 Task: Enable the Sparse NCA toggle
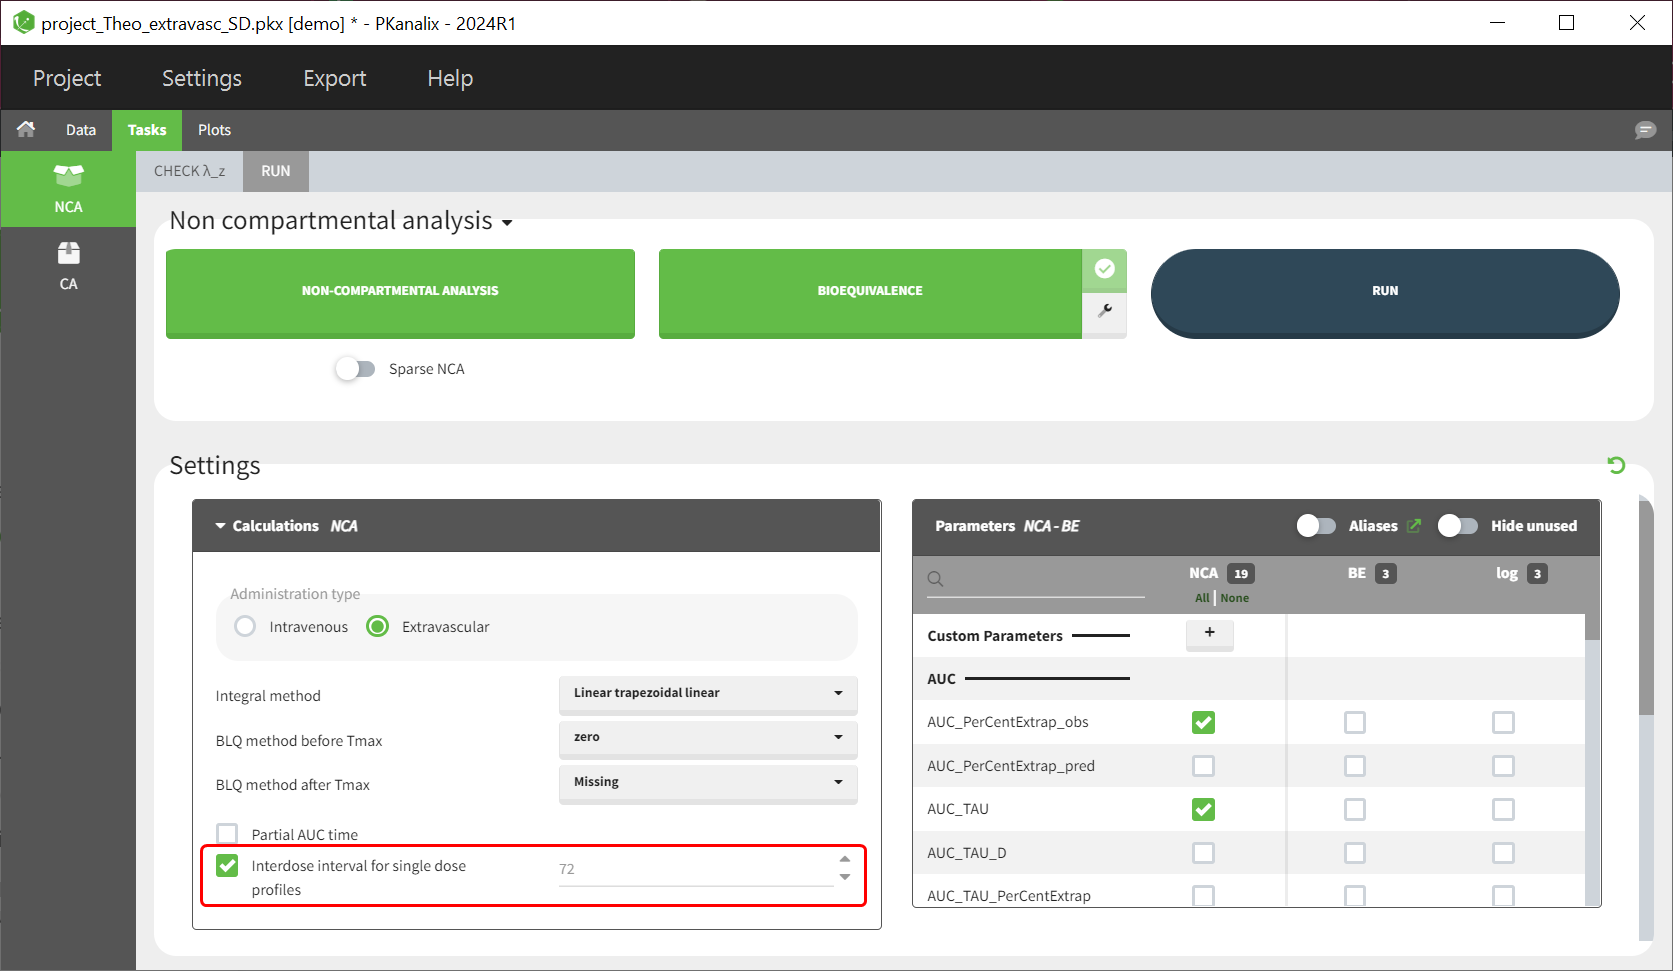(x=355, y=369)
